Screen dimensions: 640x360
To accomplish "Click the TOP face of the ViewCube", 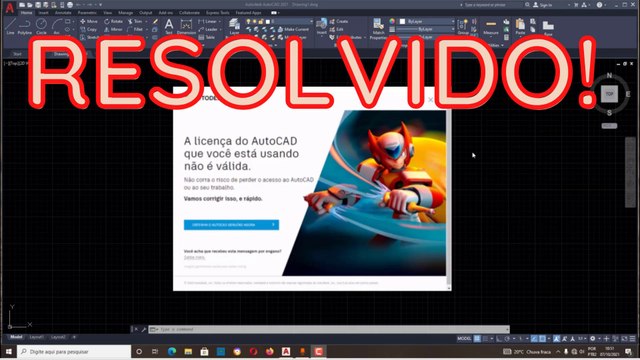I will (609, 94).
